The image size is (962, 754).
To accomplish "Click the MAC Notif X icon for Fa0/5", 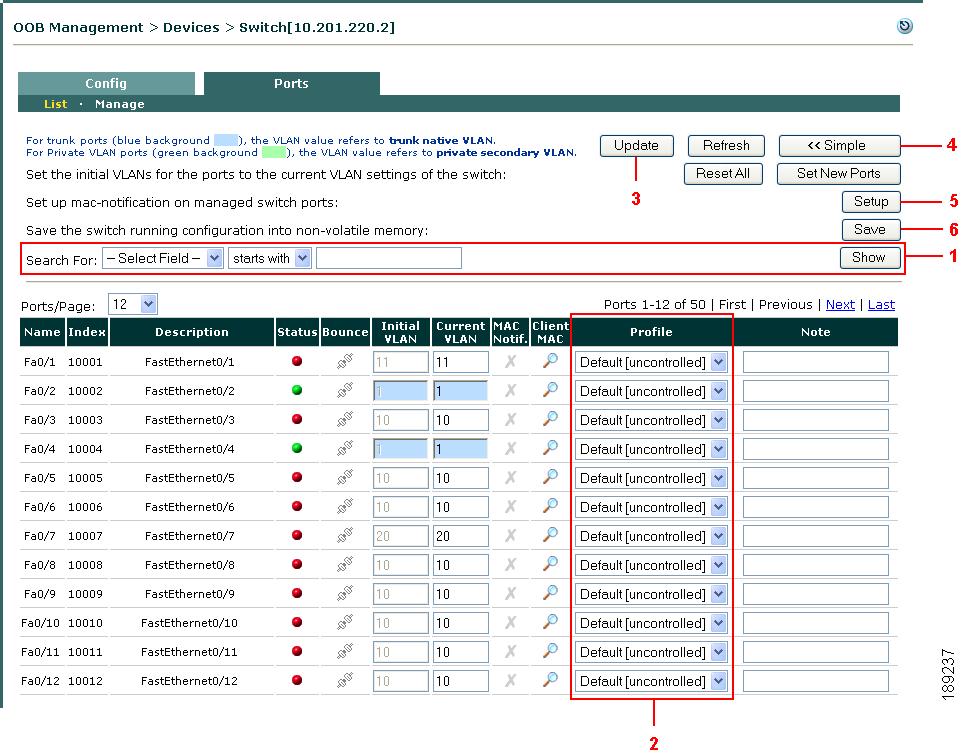I will tap(510, 478).
